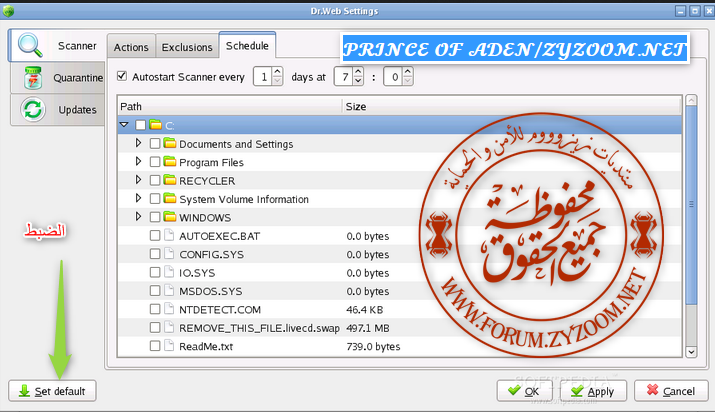Viewport: 715px width, 412px height.
Task: Check the MSDOS.SYS checkbox
Action: (x=155, y=290)
